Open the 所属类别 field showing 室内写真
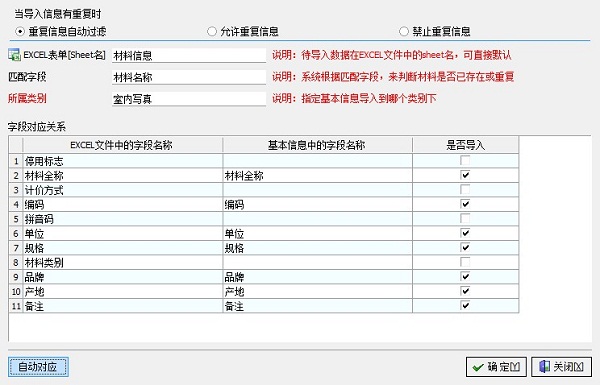 coord(189,99)
